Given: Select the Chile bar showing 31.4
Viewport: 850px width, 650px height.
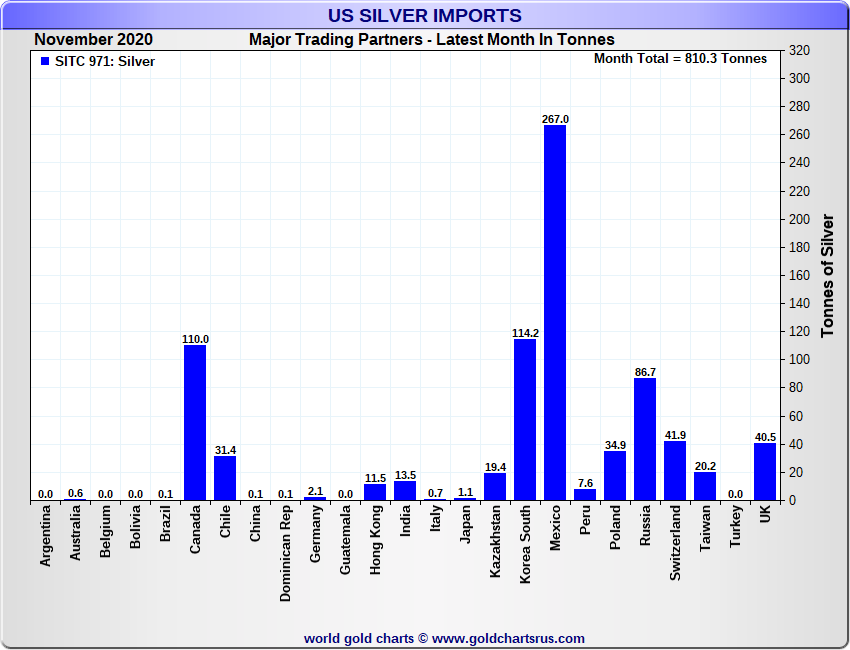Looking at the screenshot, I should click(225, 478).
